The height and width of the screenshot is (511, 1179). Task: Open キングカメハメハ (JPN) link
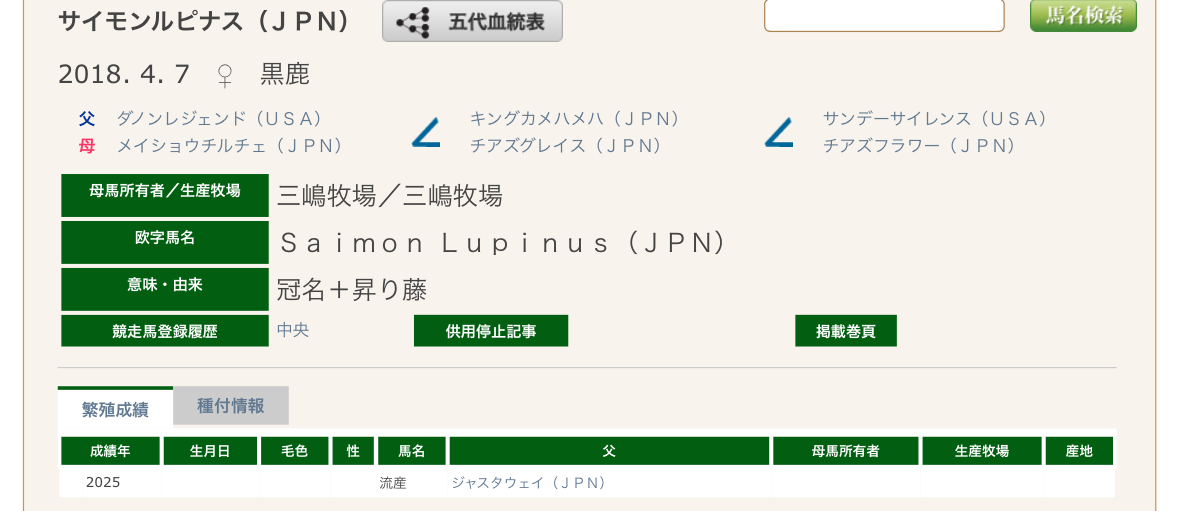(575, 119)
